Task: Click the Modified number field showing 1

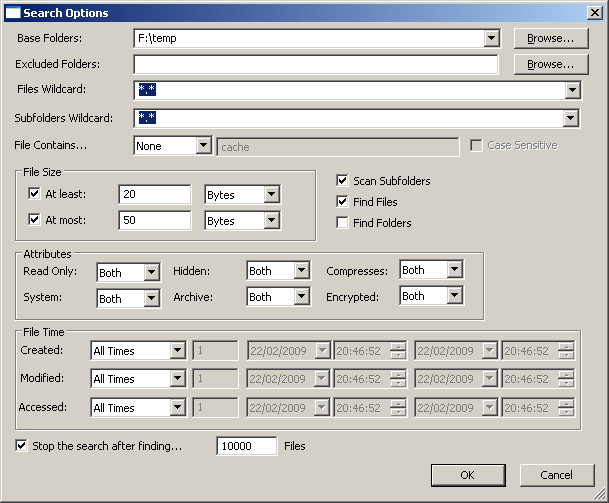Action: (x=216, y=378)
